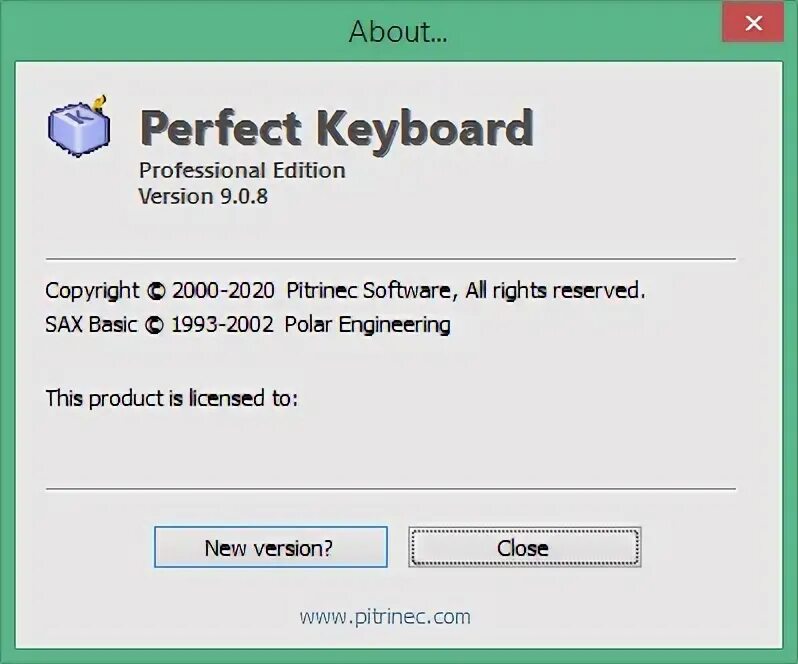Click the upper horizontal separator line
The width and height of the screenshot is (798, 664).
click(391, 259)
